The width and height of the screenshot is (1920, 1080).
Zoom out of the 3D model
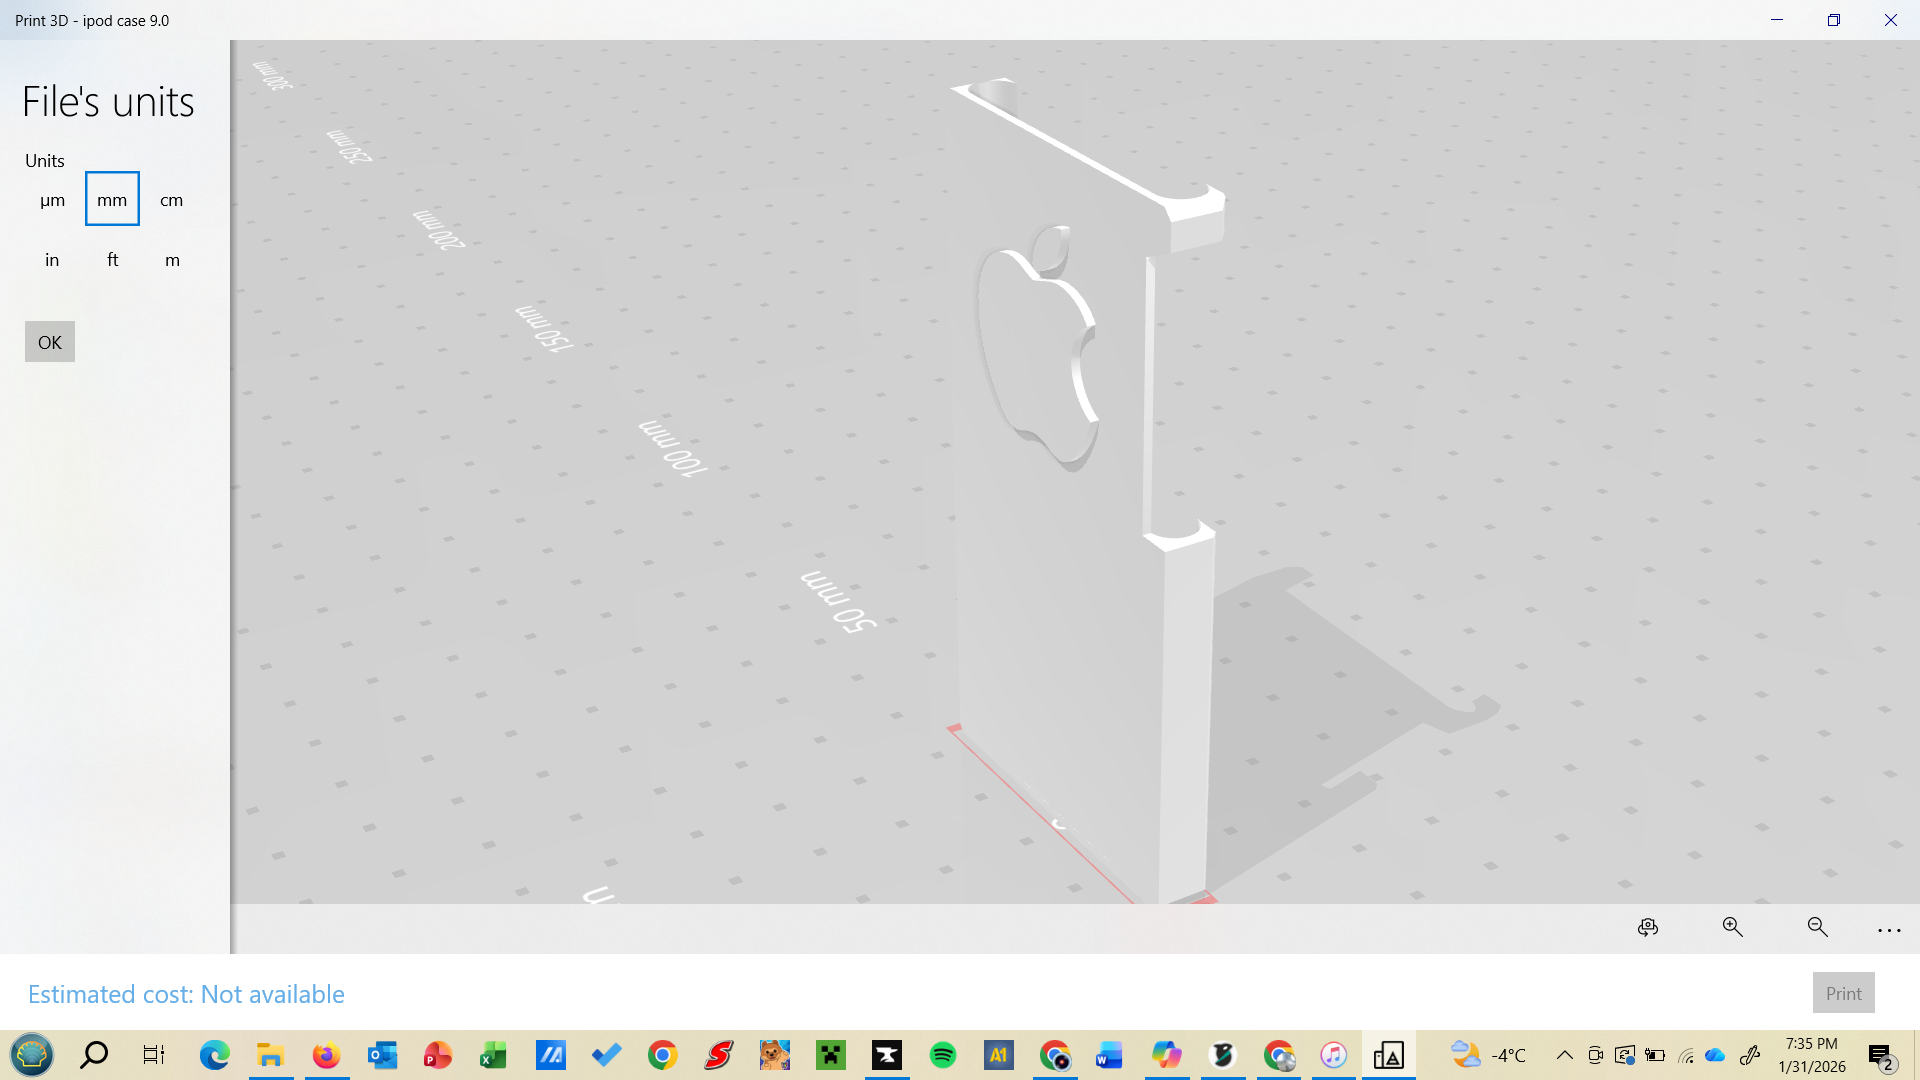pos(1818,928)
